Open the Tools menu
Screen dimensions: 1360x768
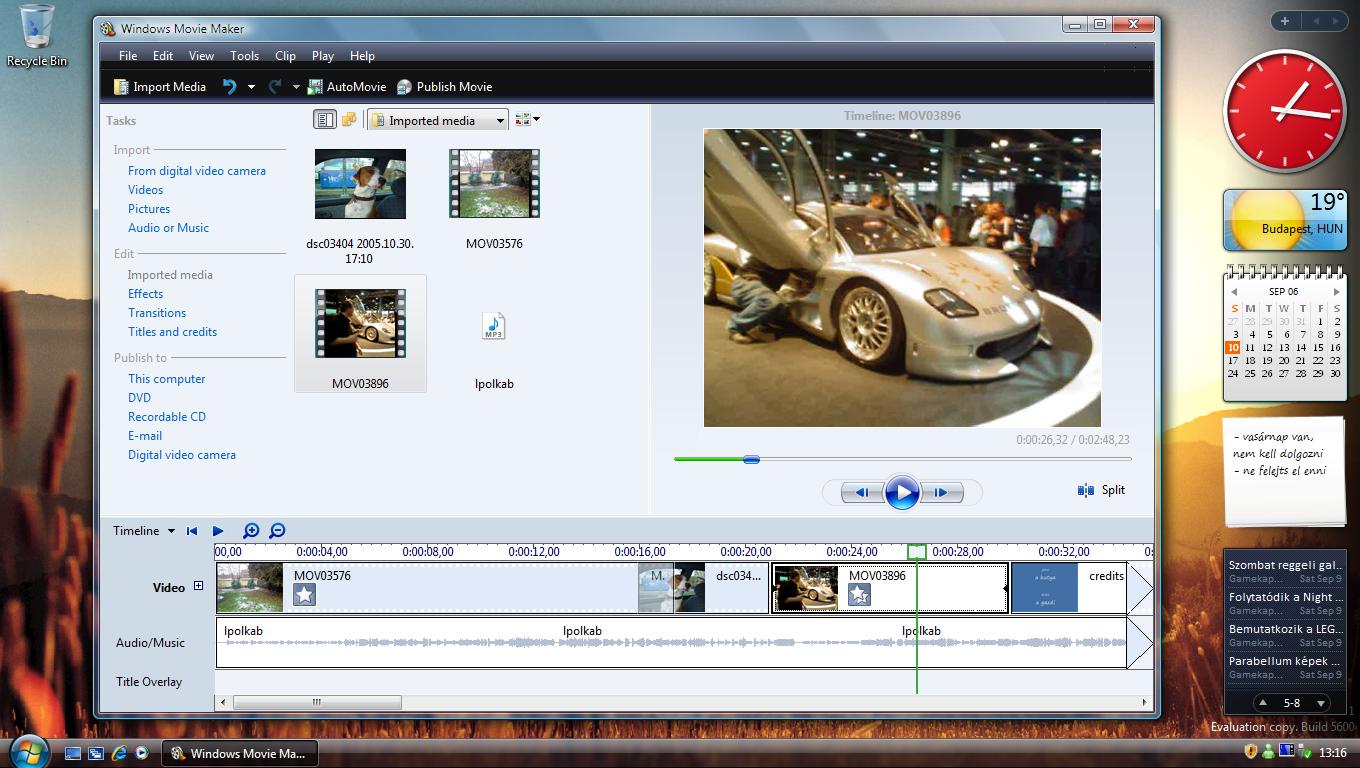[x=244, y=56]
